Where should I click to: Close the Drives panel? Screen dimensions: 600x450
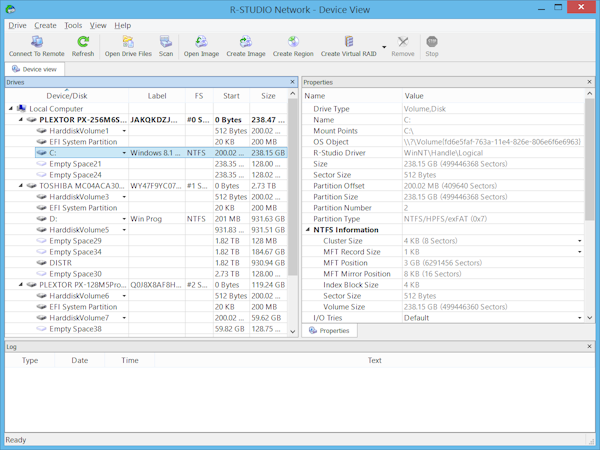click(292, 82)
